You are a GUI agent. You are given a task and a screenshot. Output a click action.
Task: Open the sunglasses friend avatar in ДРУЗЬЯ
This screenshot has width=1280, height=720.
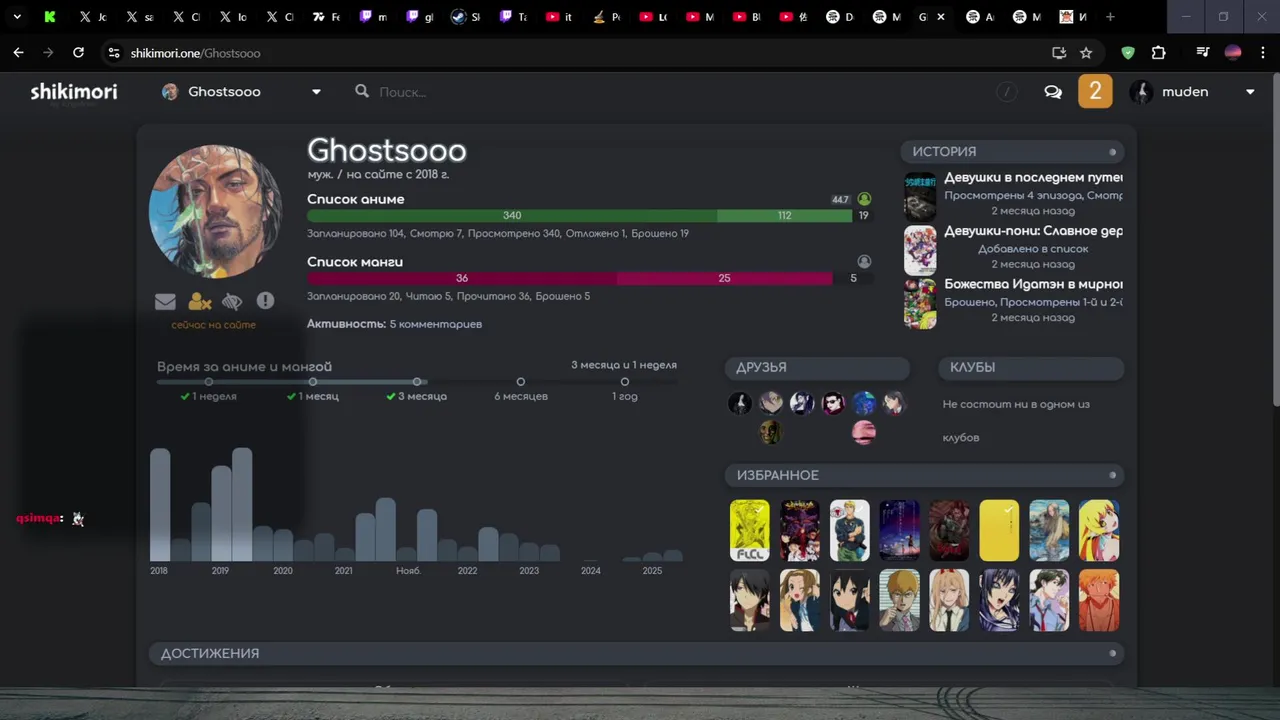point(833,403)
